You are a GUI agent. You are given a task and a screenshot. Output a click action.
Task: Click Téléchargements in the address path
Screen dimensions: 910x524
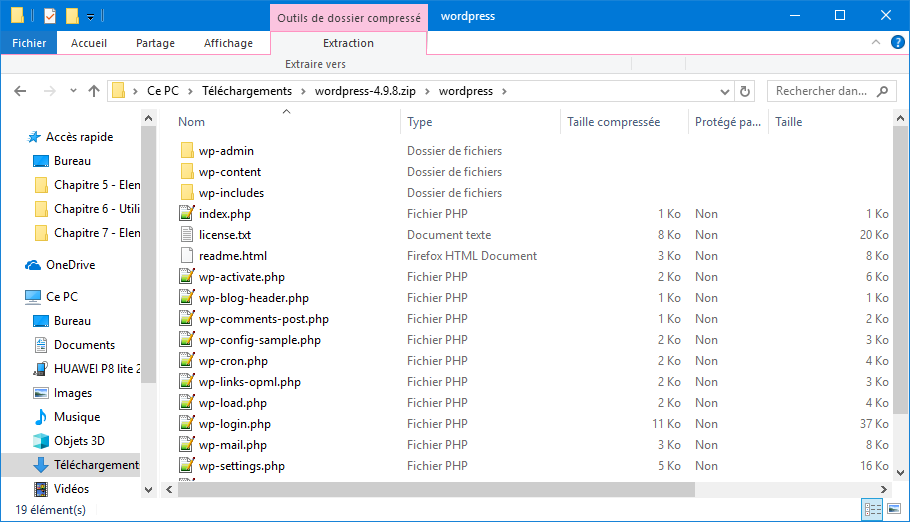click(247, 91)
